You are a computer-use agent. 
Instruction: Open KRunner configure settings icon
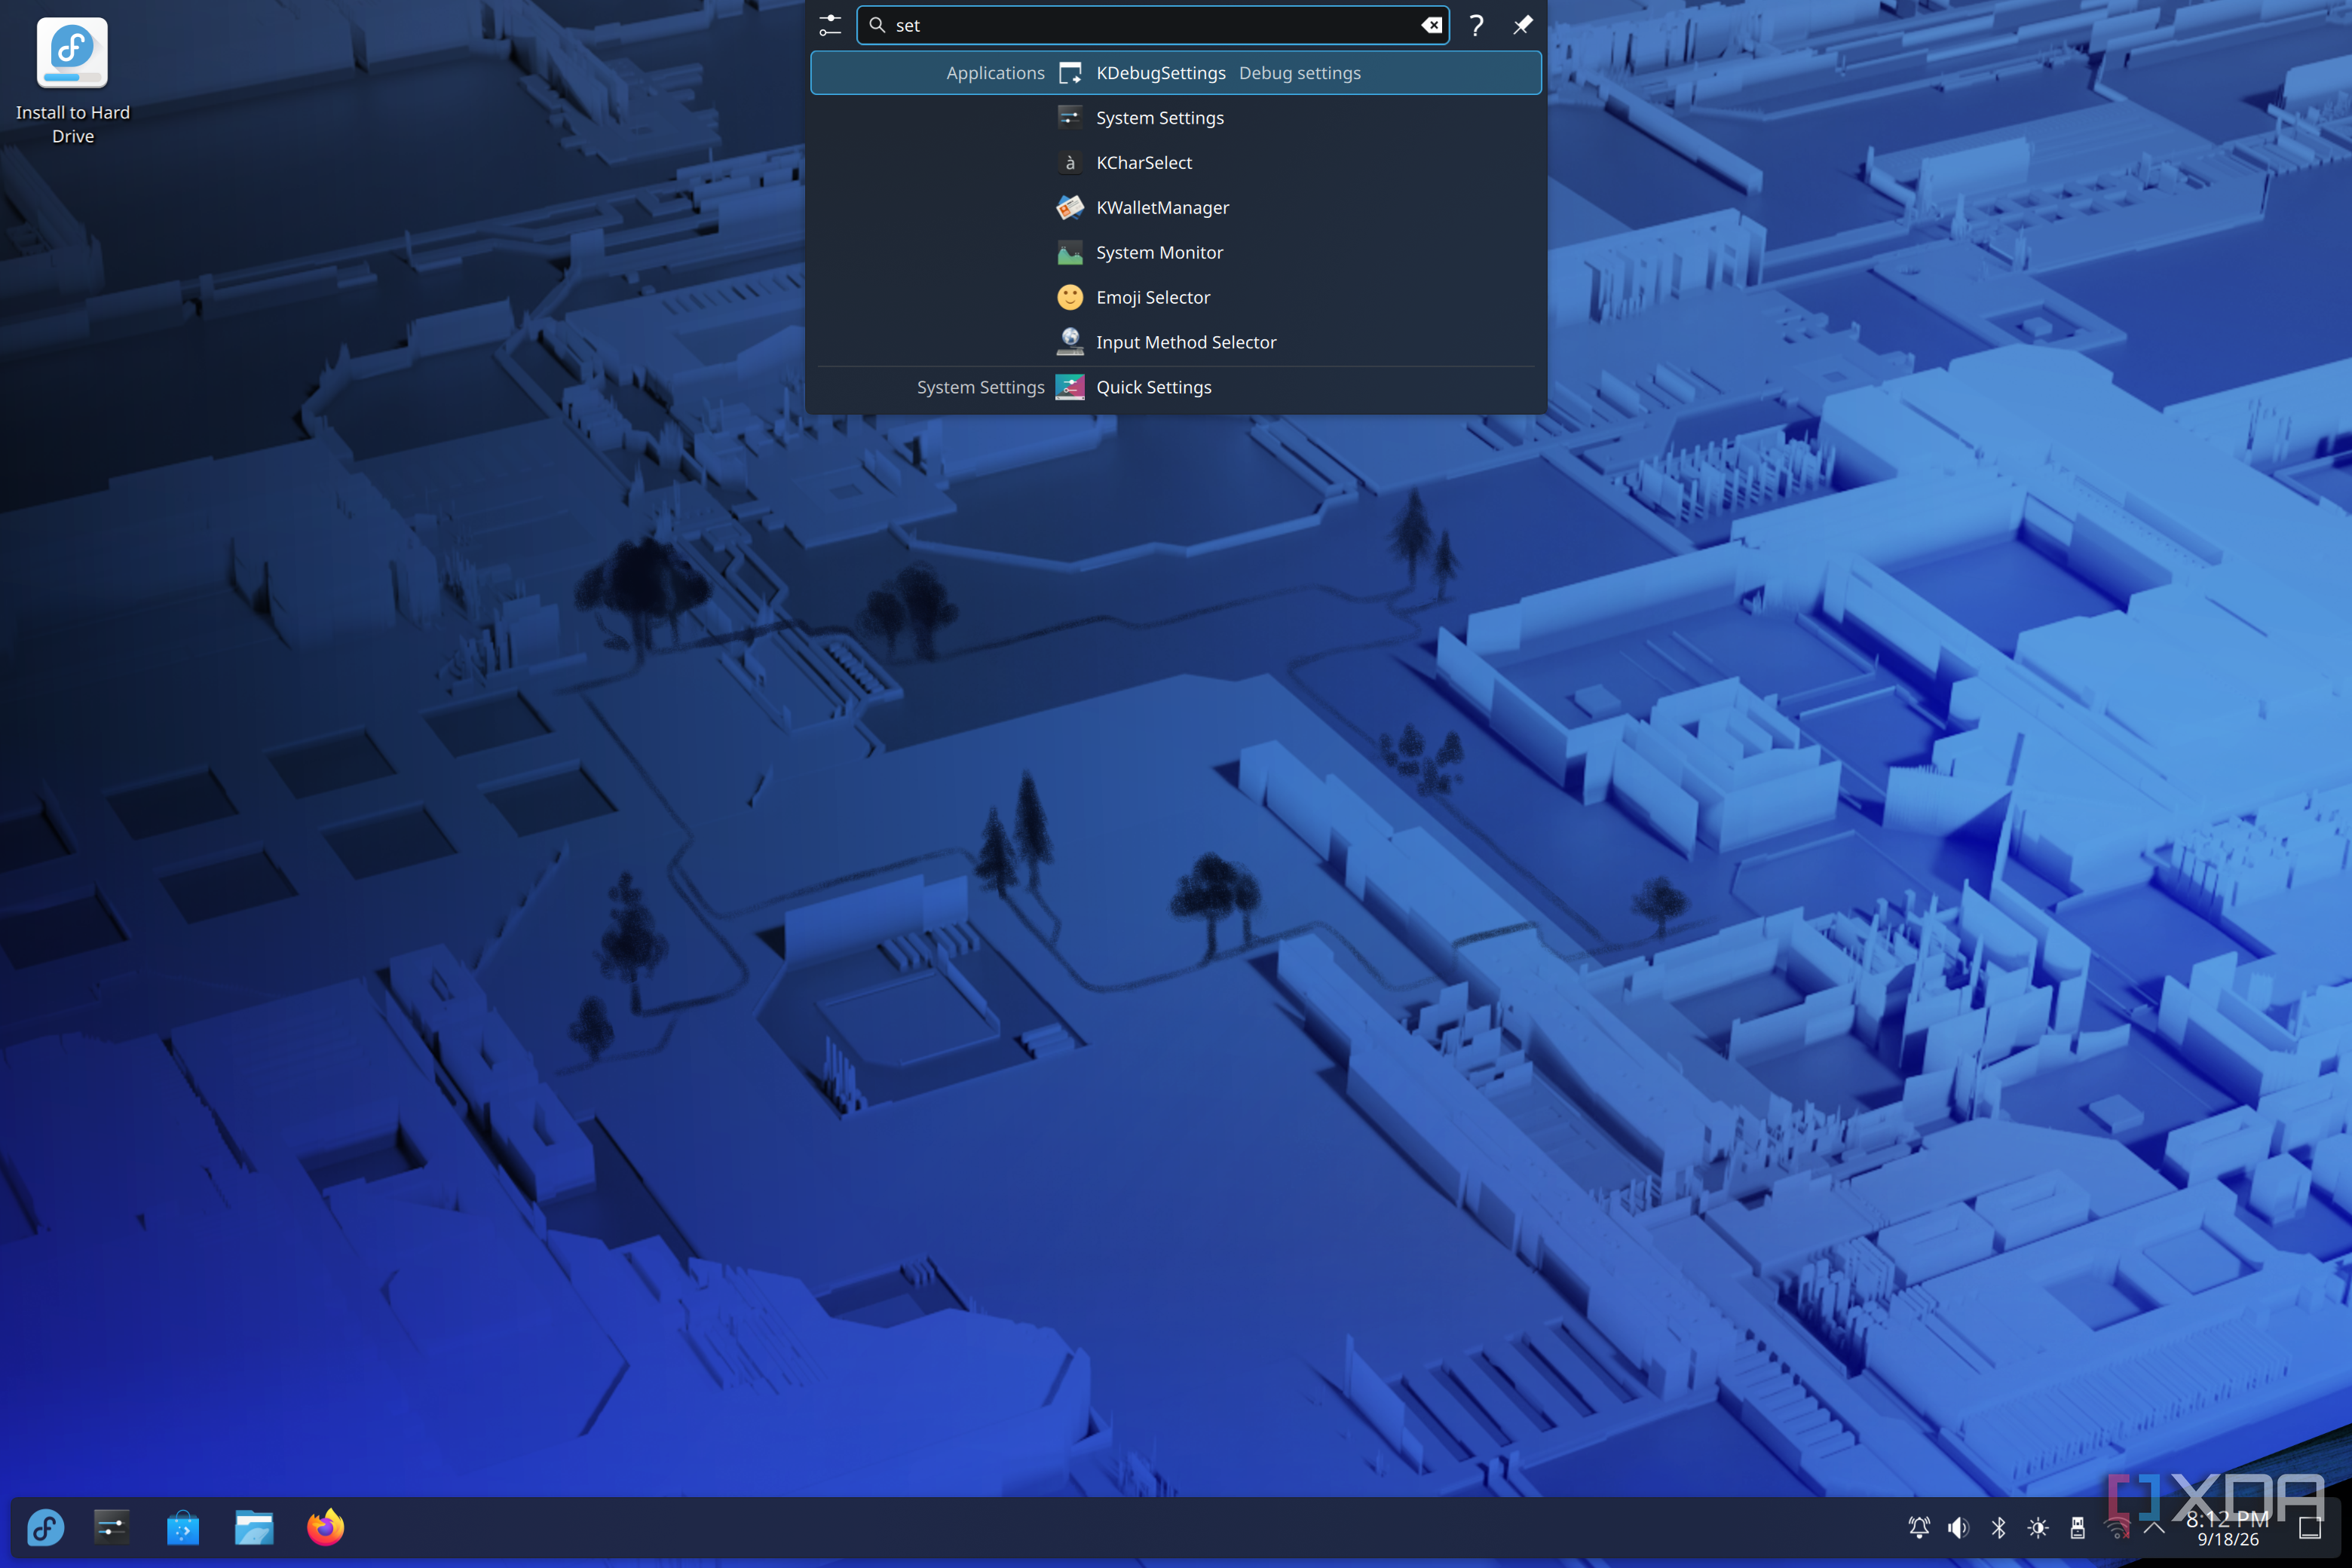coord(830,25)
